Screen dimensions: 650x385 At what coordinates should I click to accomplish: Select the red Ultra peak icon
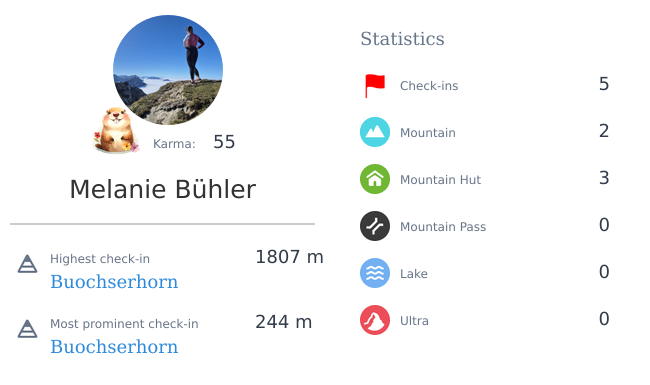pyautogui.click(x=375, y=320)
